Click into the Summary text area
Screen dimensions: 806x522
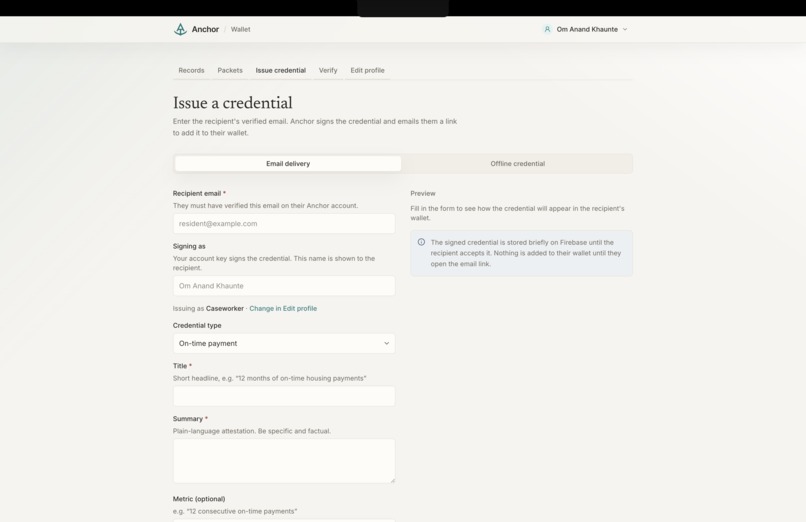284,461
